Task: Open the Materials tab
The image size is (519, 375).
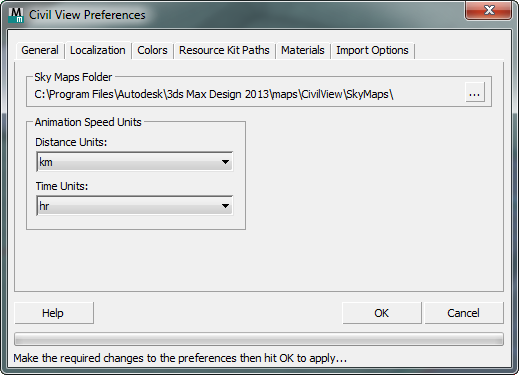Action: (x=303, y=50)
